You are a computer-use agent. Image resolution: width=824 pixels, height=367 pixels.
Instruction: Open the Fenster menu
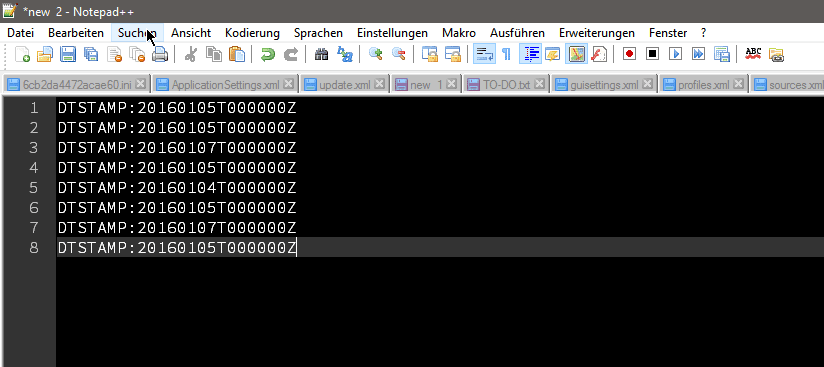tap(668, 33)
